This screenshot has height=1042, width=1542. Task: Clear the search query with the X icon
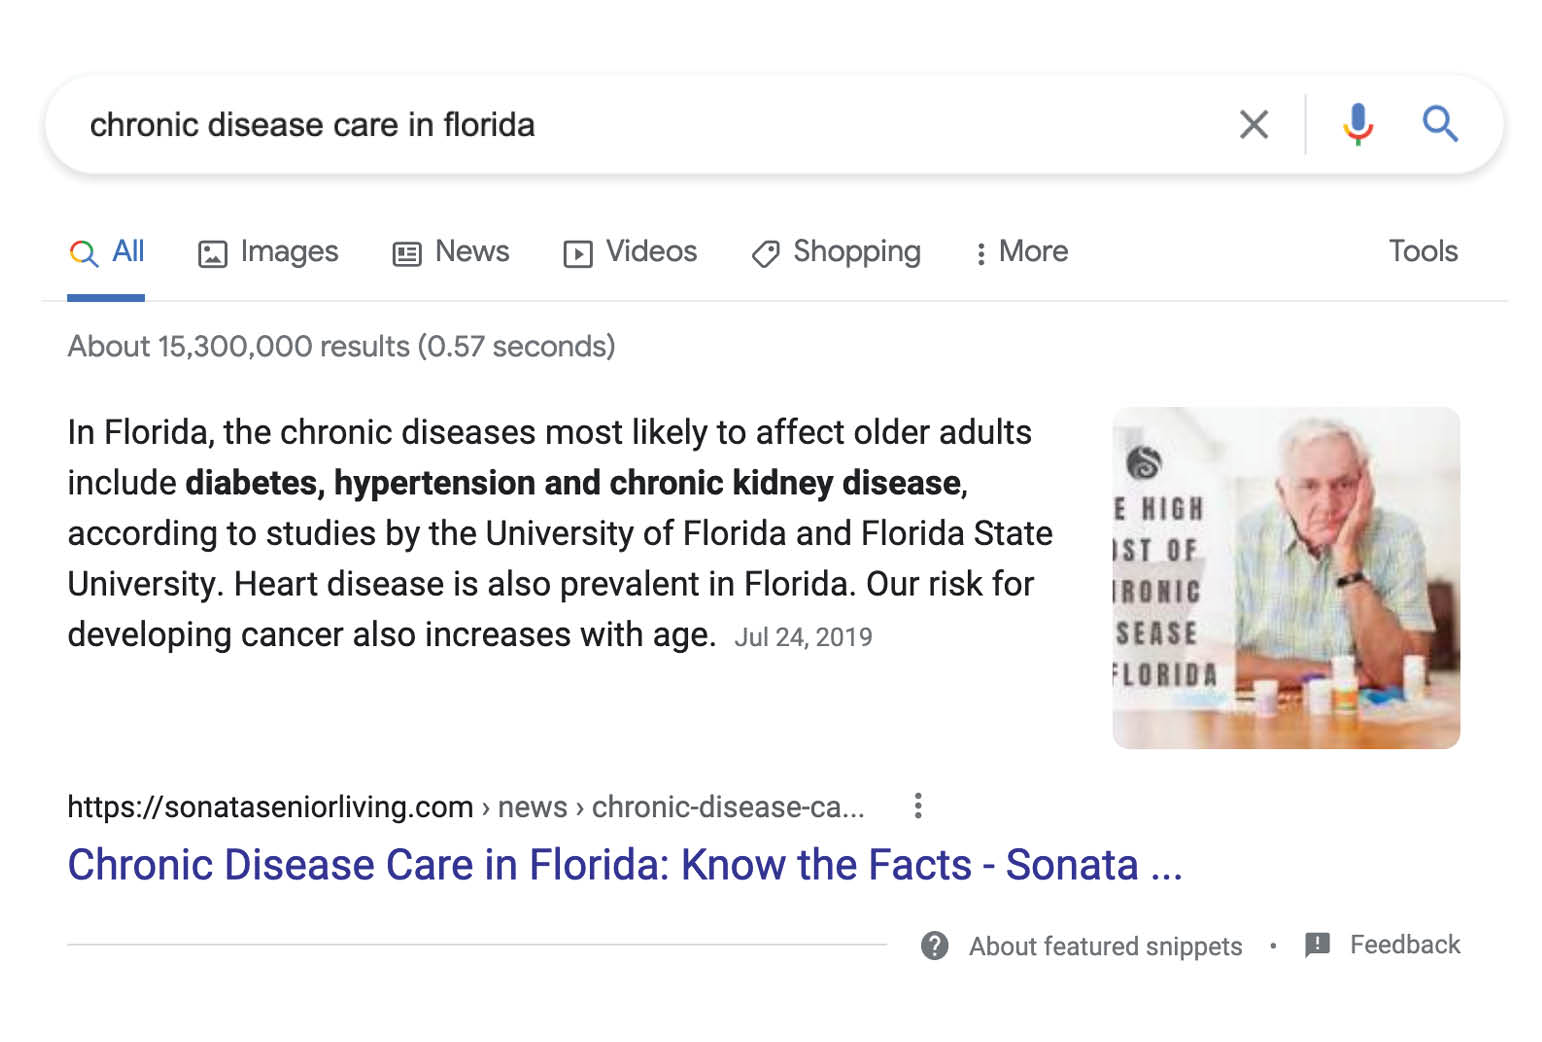pos(1253,125)
